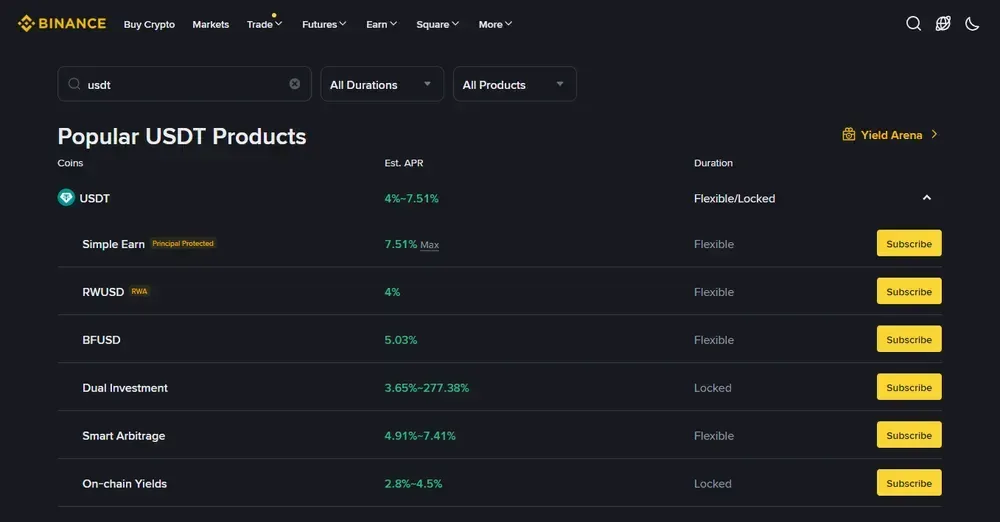Click the USDT coin icon

point(66,198)
